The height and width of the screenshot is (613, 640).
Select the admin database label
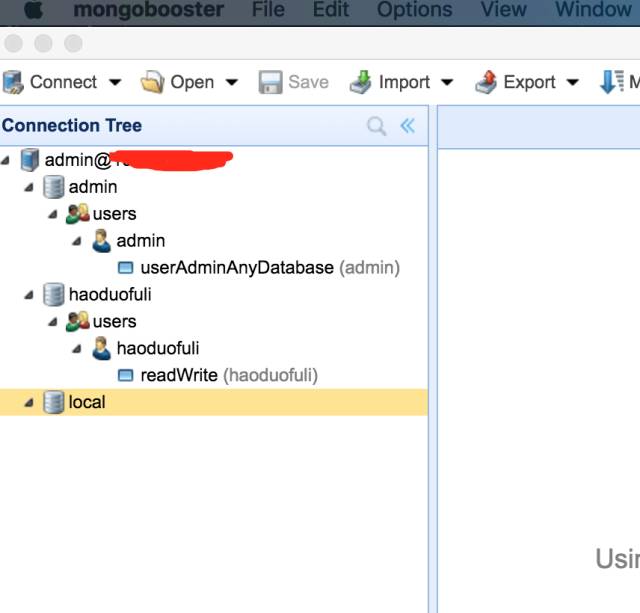click(93, 187)
